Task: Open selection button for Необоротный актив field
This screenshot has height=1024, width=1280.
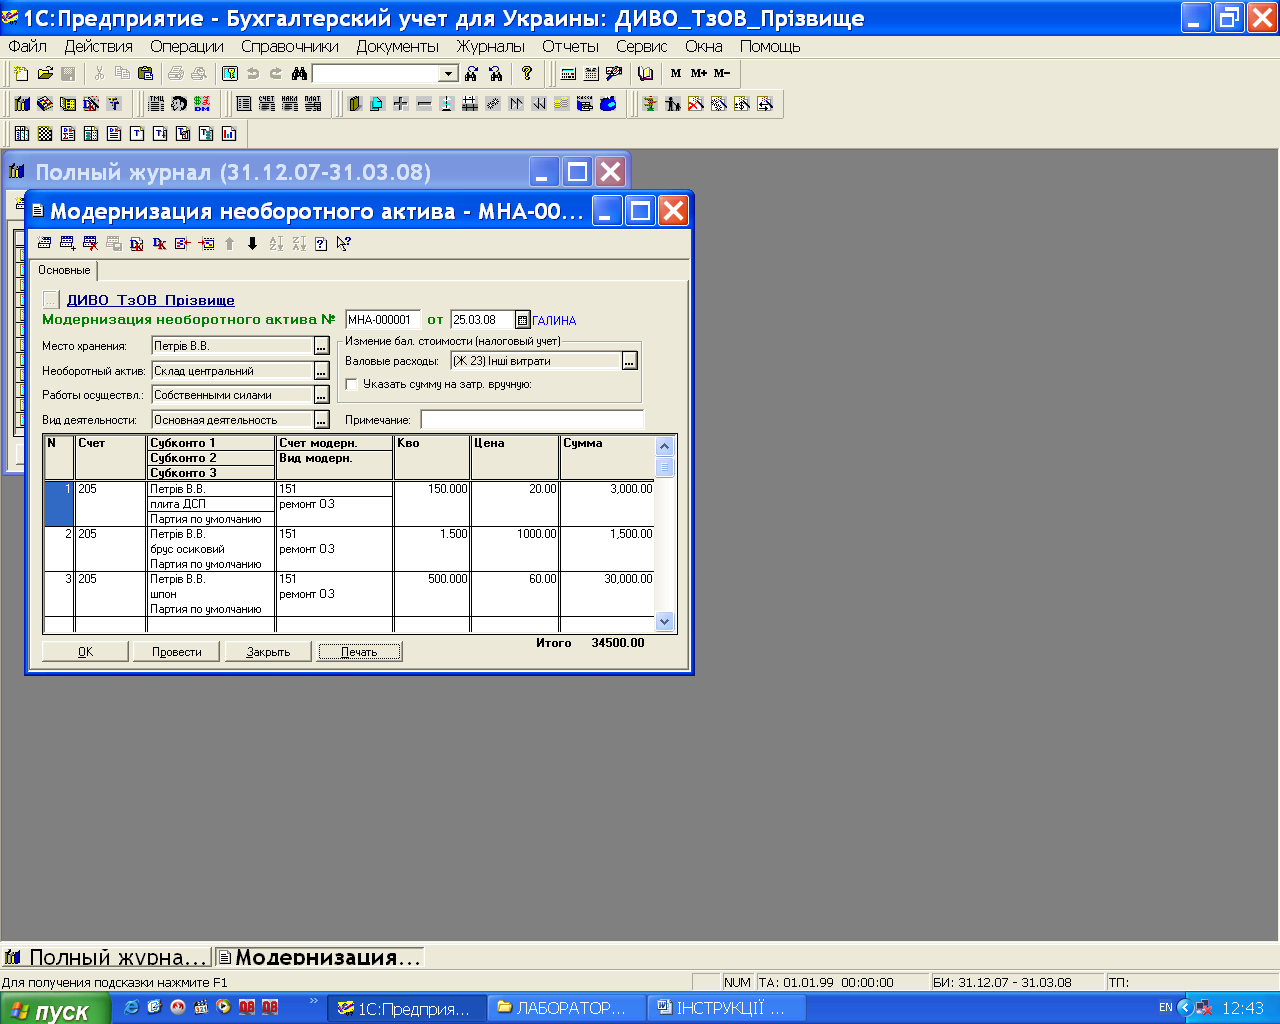Action: (321, 371)
